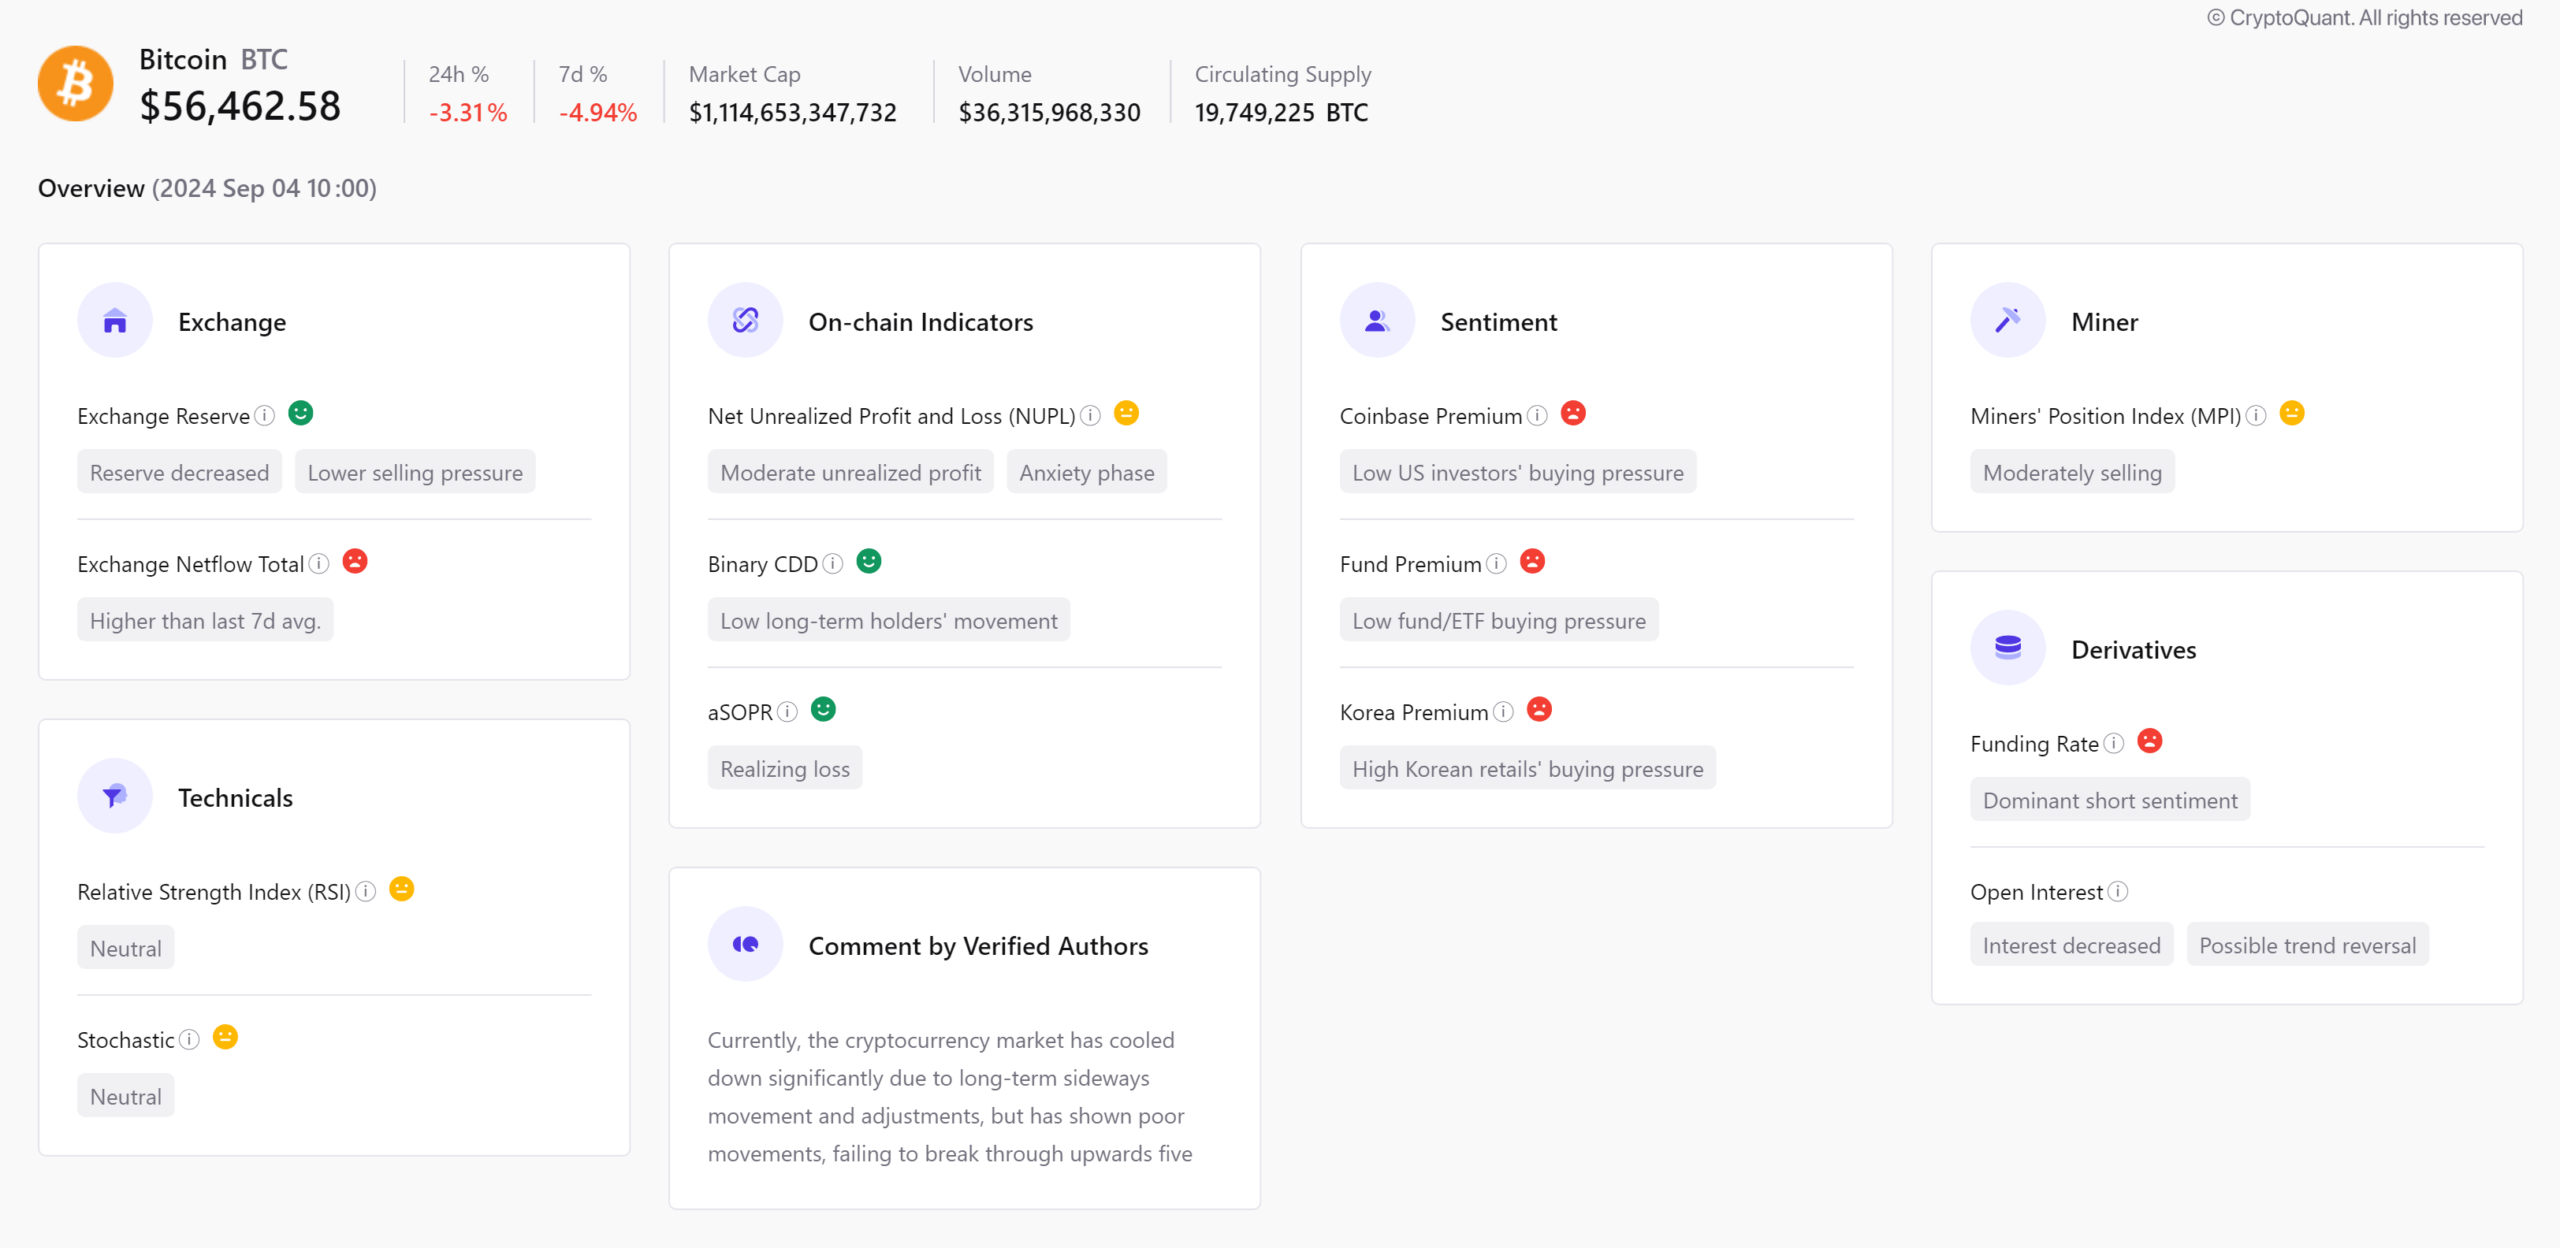This screenshot has width=2560, height=1248.
Task: Click yellow neutral face beside Stochastic
Action: (226, 1037)
